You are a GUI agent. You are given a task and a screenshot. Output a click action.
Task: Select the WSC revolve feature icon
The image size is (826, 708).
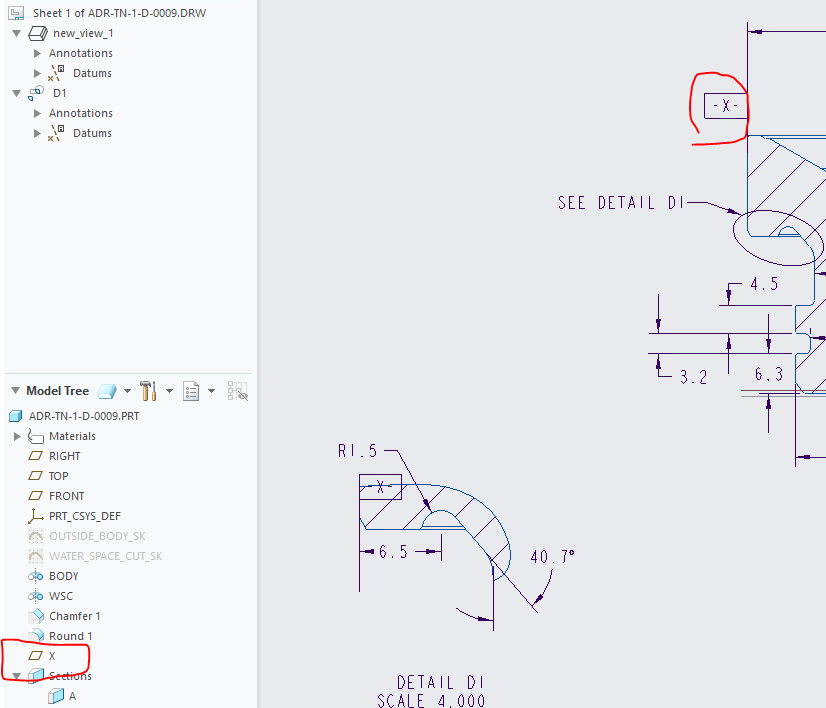click(35, 596)
